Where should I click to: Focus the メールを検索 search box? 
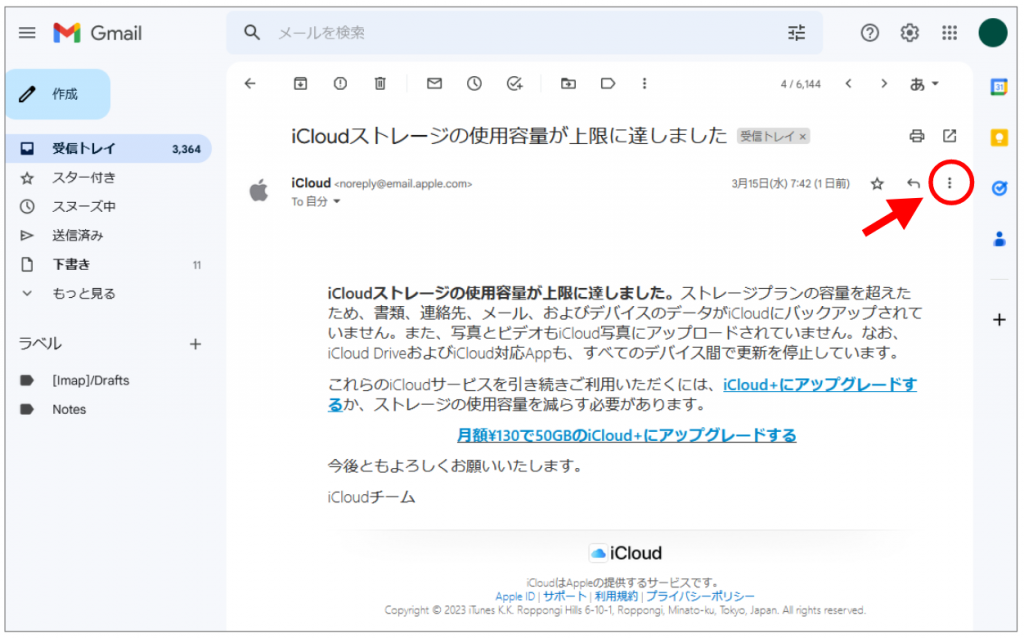tap(524, 33)
